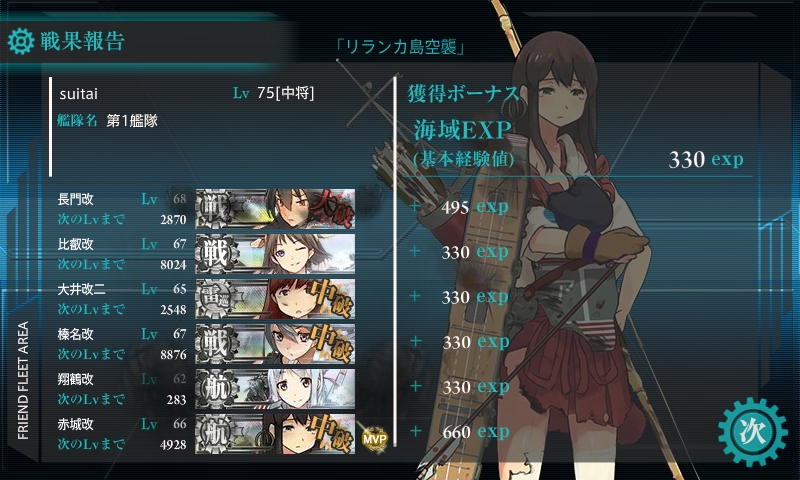Click the 戦果報告 header title

coord(83,41)
